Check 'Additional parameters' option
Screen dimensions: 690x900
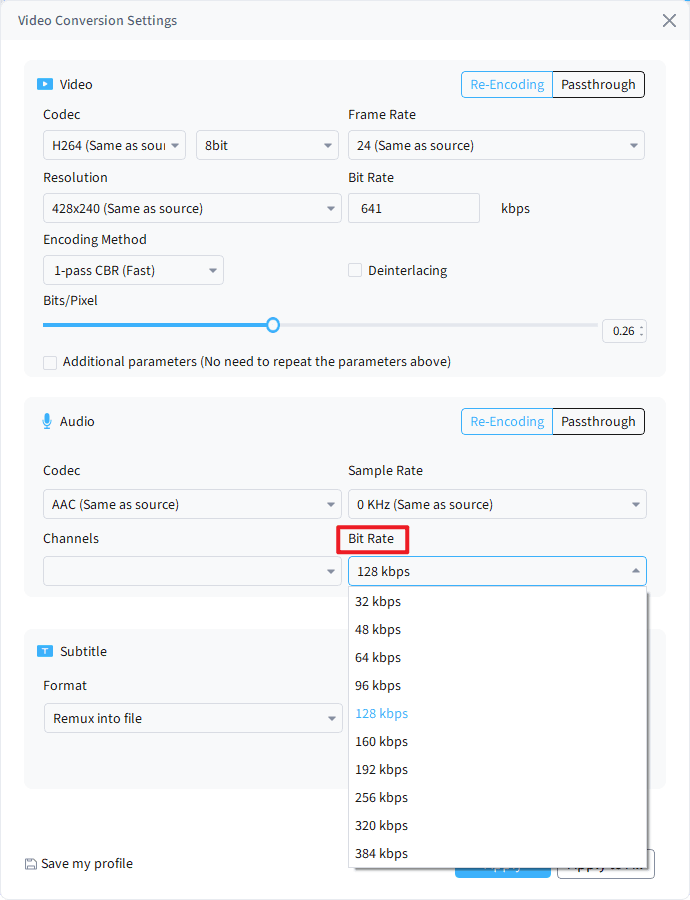click(x=50, y=362)
